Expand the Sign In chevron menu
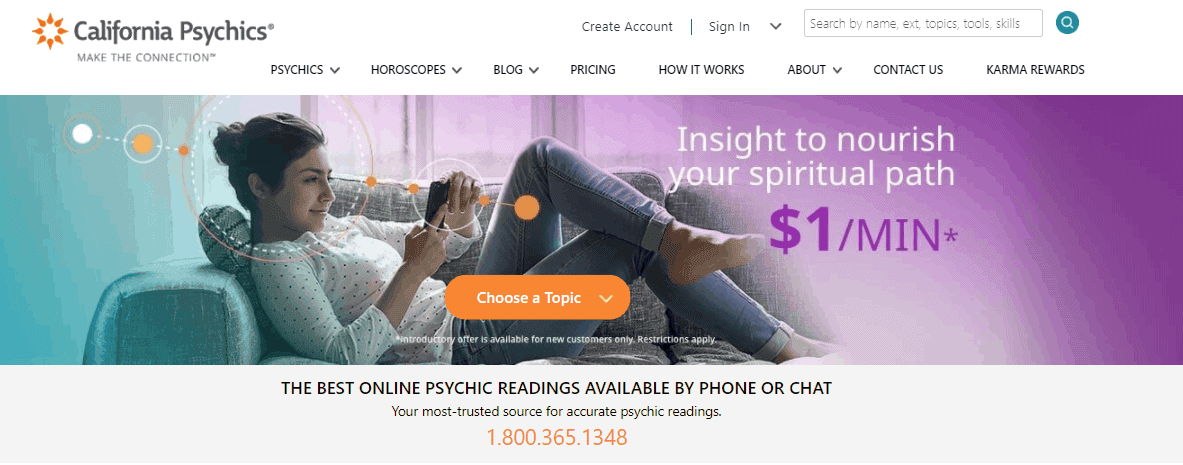1183x465 pixels. (776, 26)
